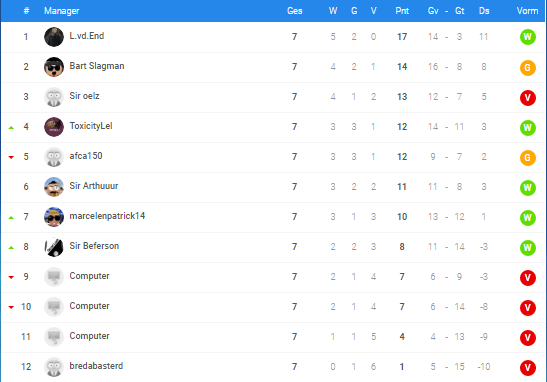Click orange G form badge for Bart Slagman

click(x=527, y=67)
